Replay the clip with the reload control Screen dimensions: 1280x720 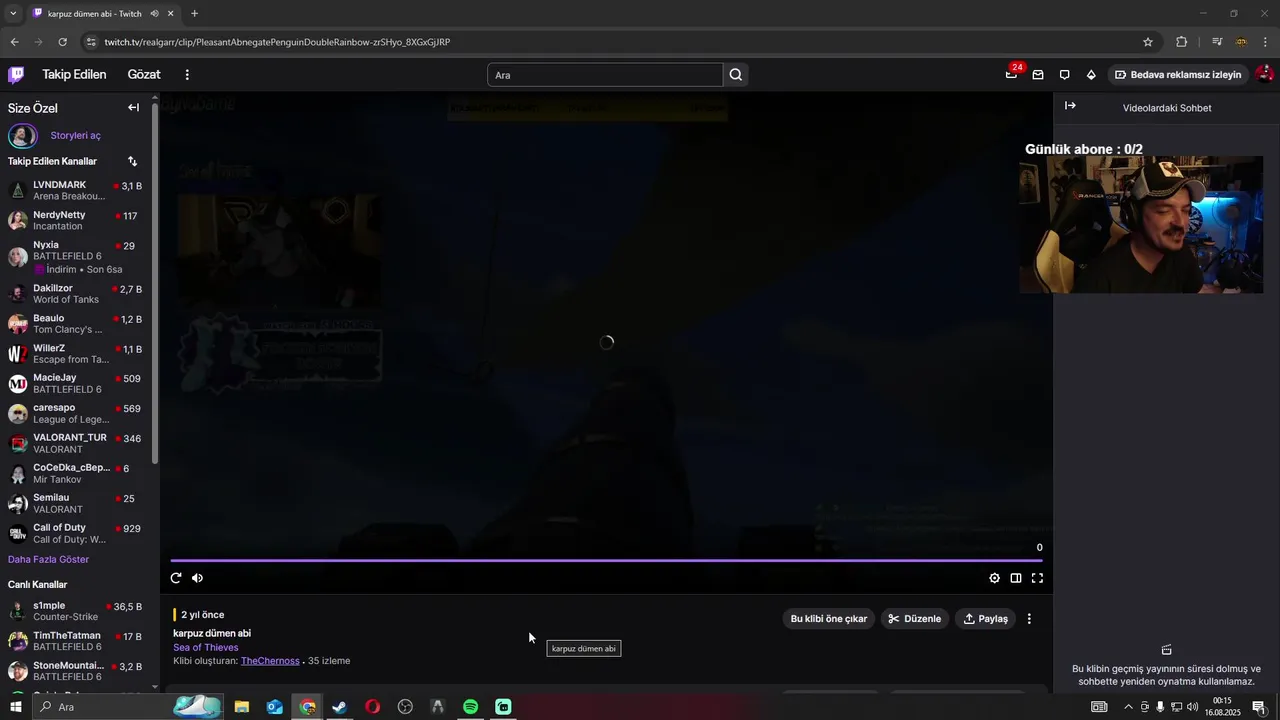pos(176,578)
